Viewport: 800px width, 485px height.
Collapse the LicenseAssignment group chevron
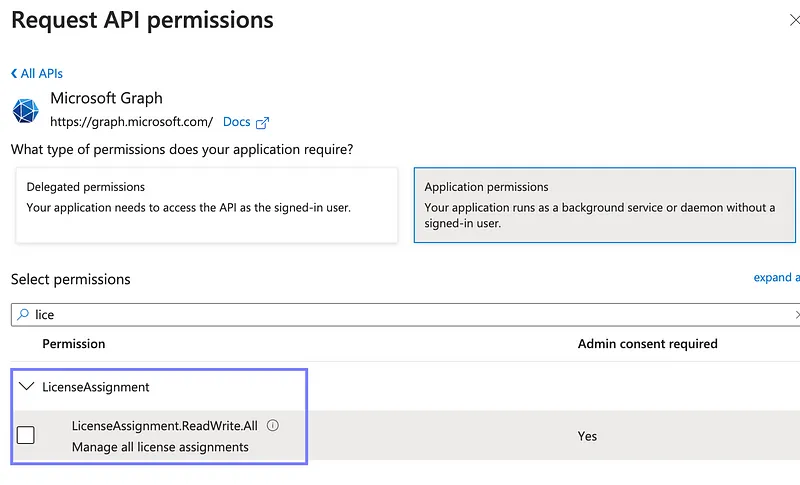pyautogui.click(x=27, y=386)
